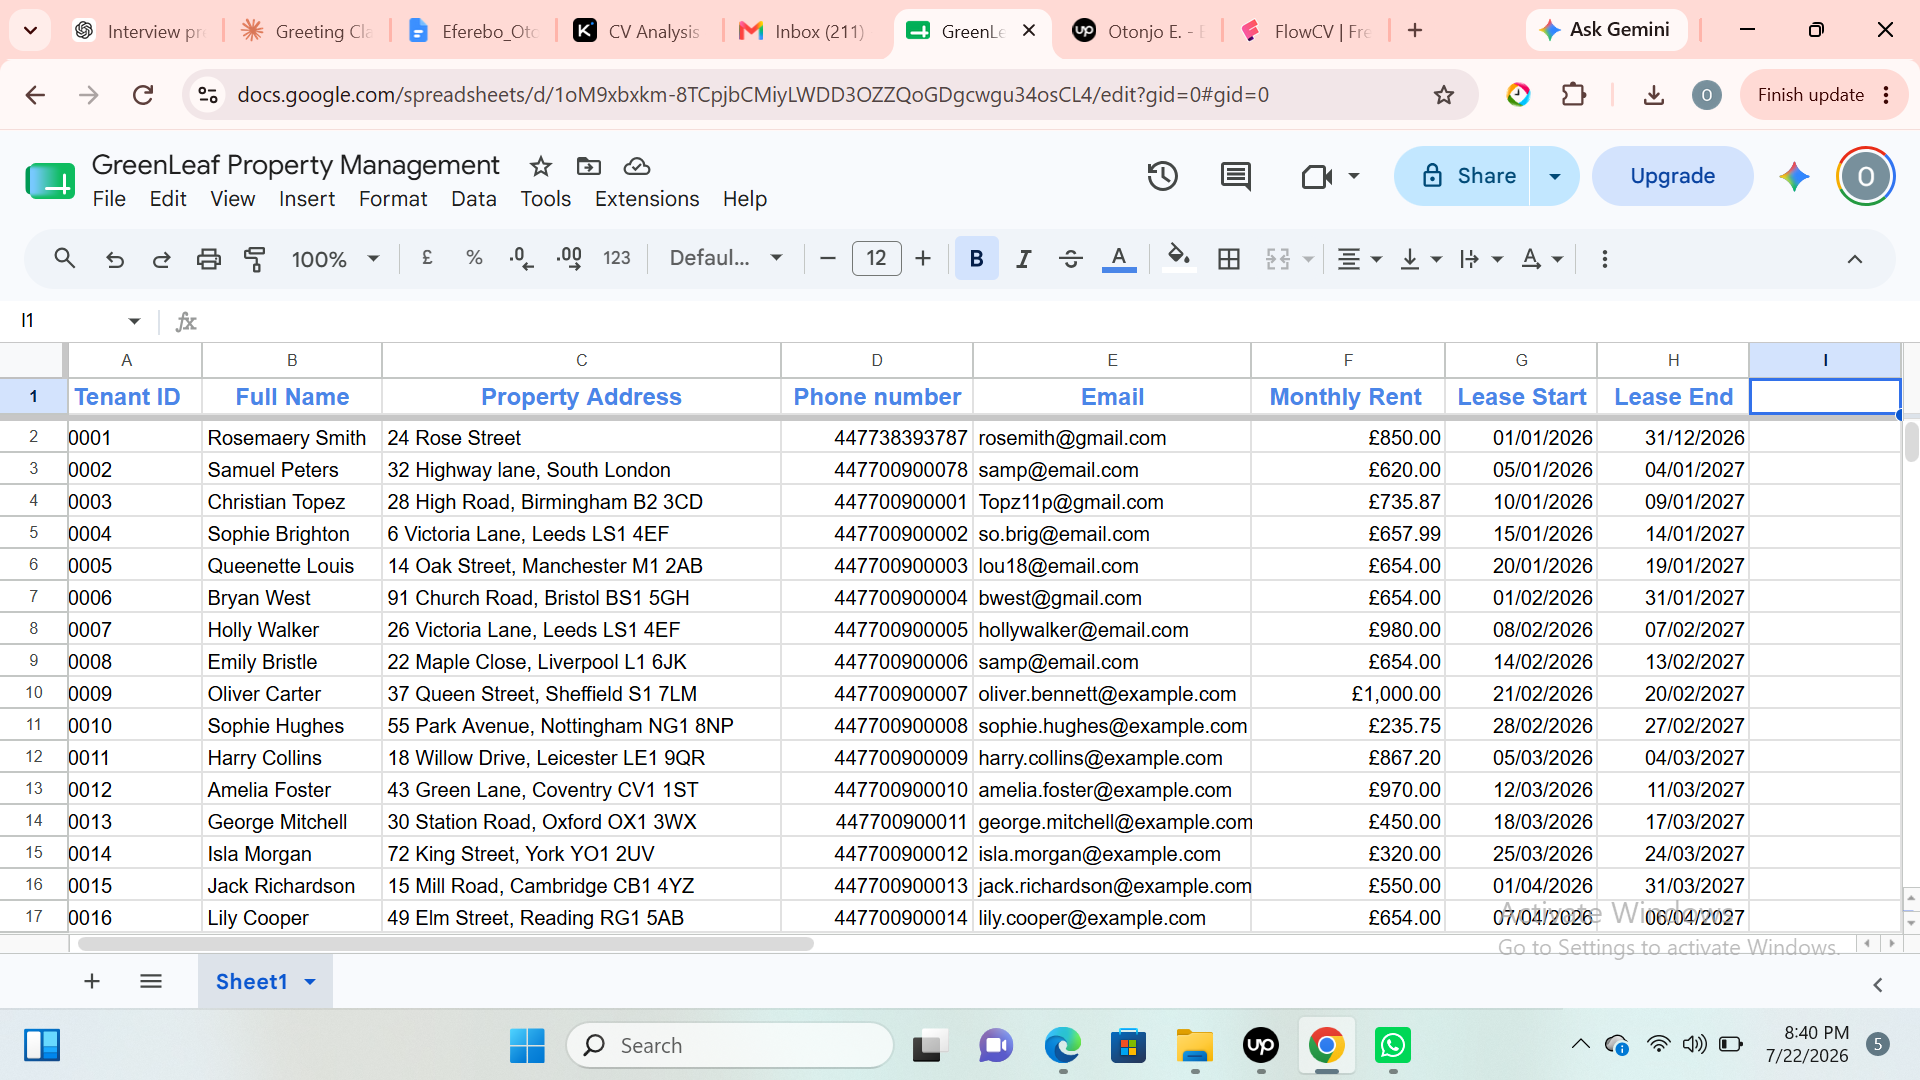Select the Monthly Rent header cell
Image resolution: width=1920 pixels, height=1080 pixels.
[x=1347, y=397]
